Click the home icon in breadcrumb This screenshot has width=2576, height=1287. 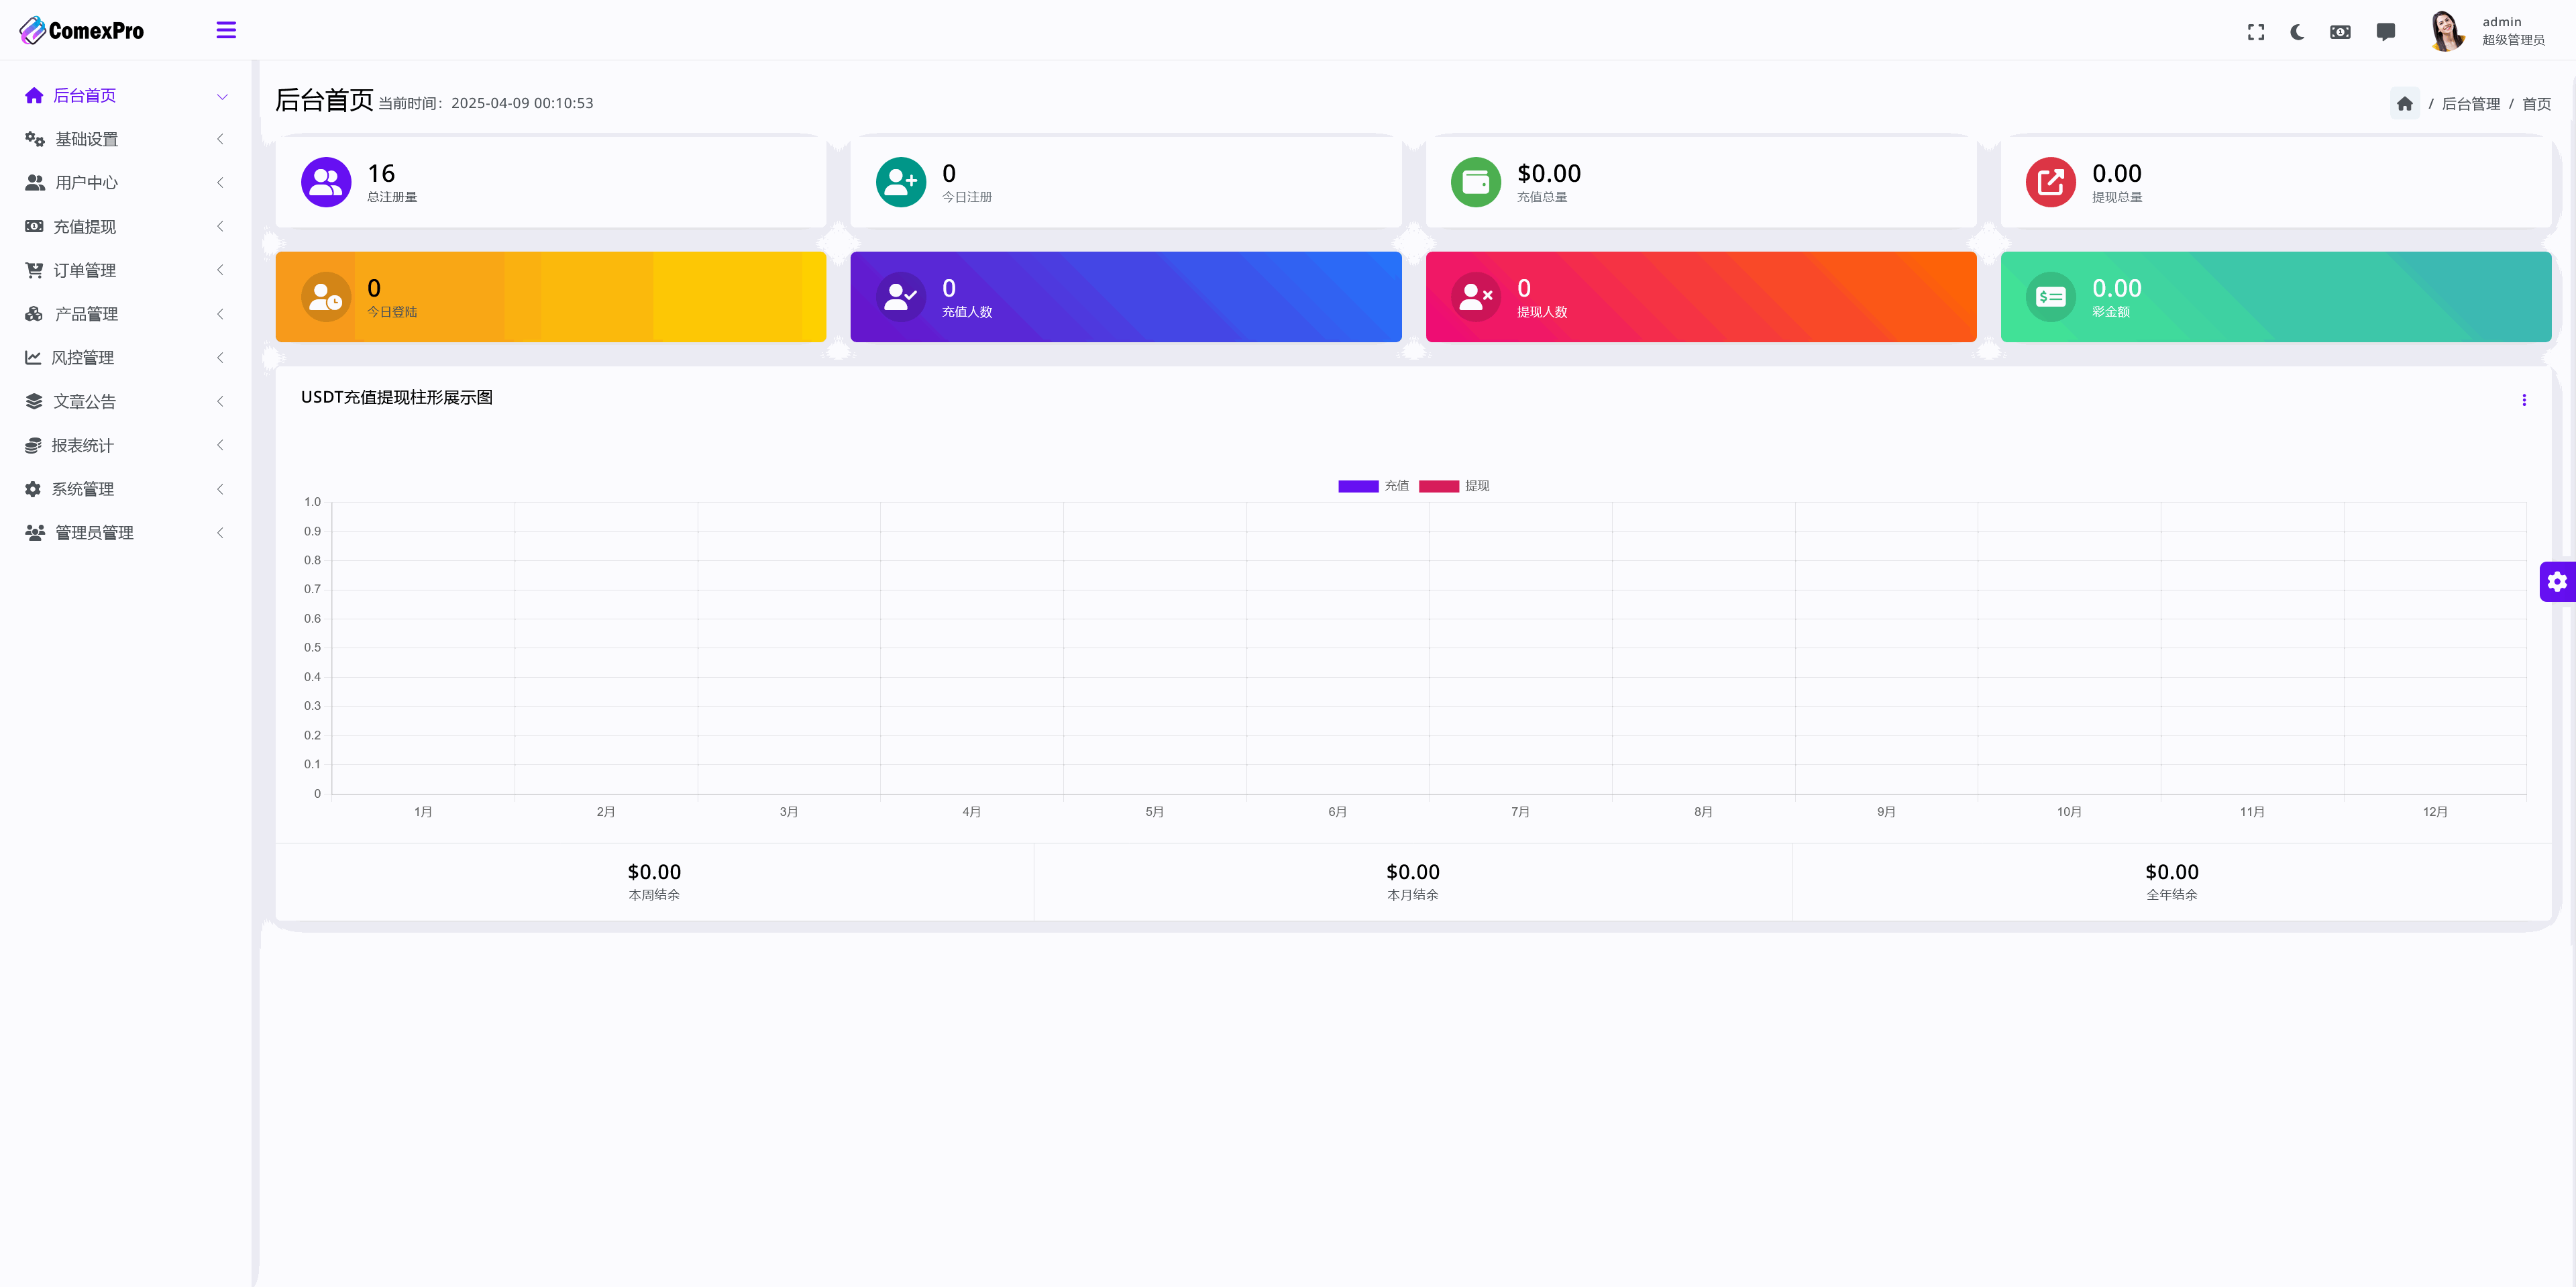(2405, 102)
